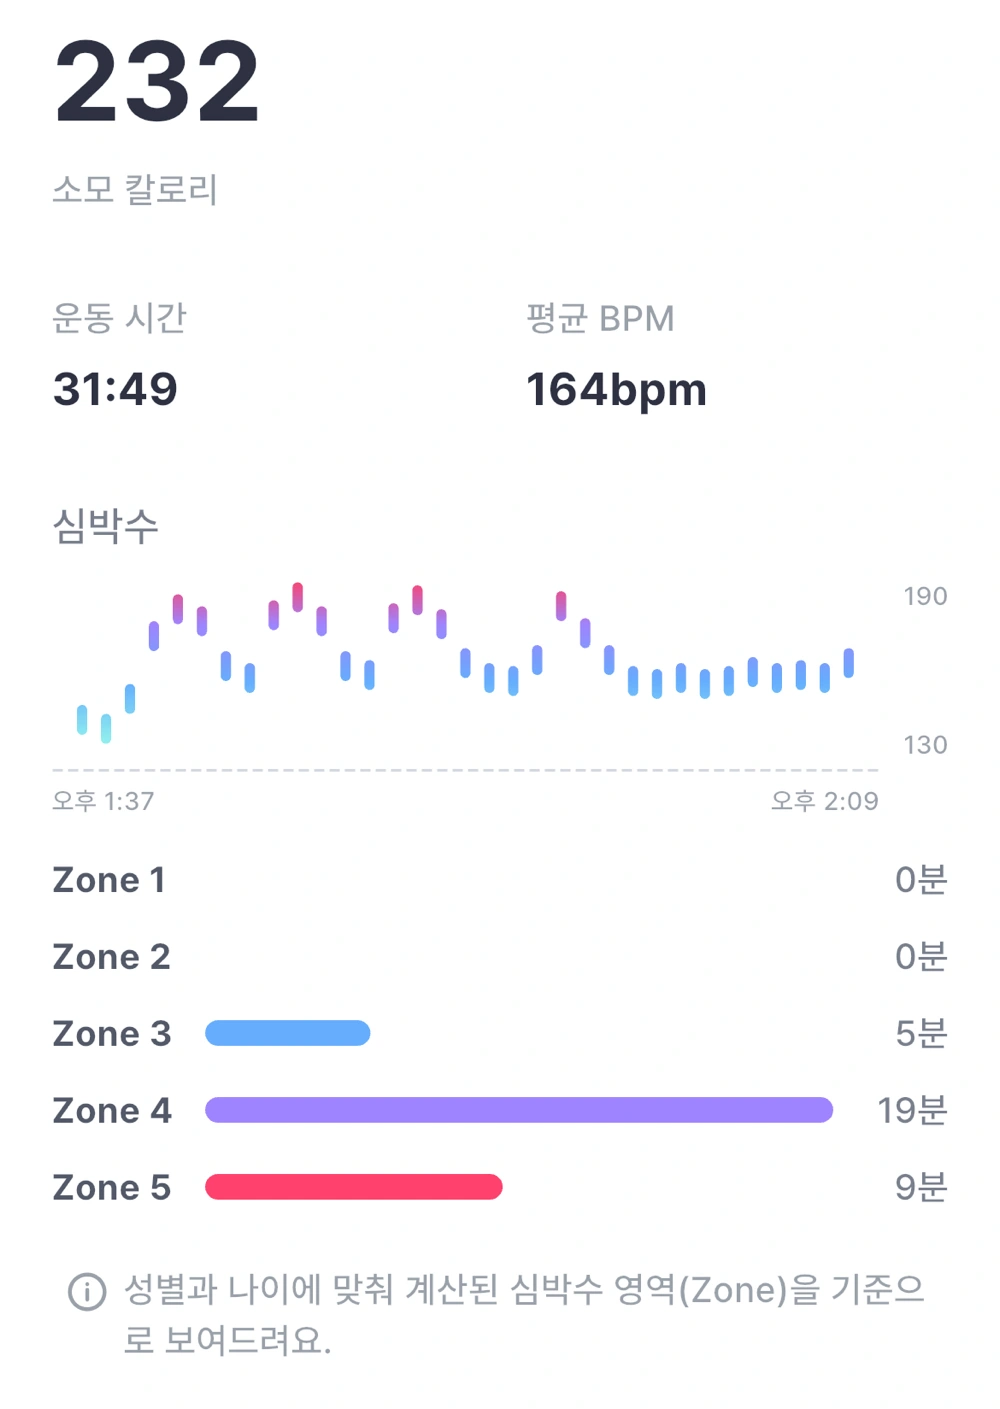Click the 232 calories burned number
The width and height of the screenshot is (1000, 1409).
point(157,82)
